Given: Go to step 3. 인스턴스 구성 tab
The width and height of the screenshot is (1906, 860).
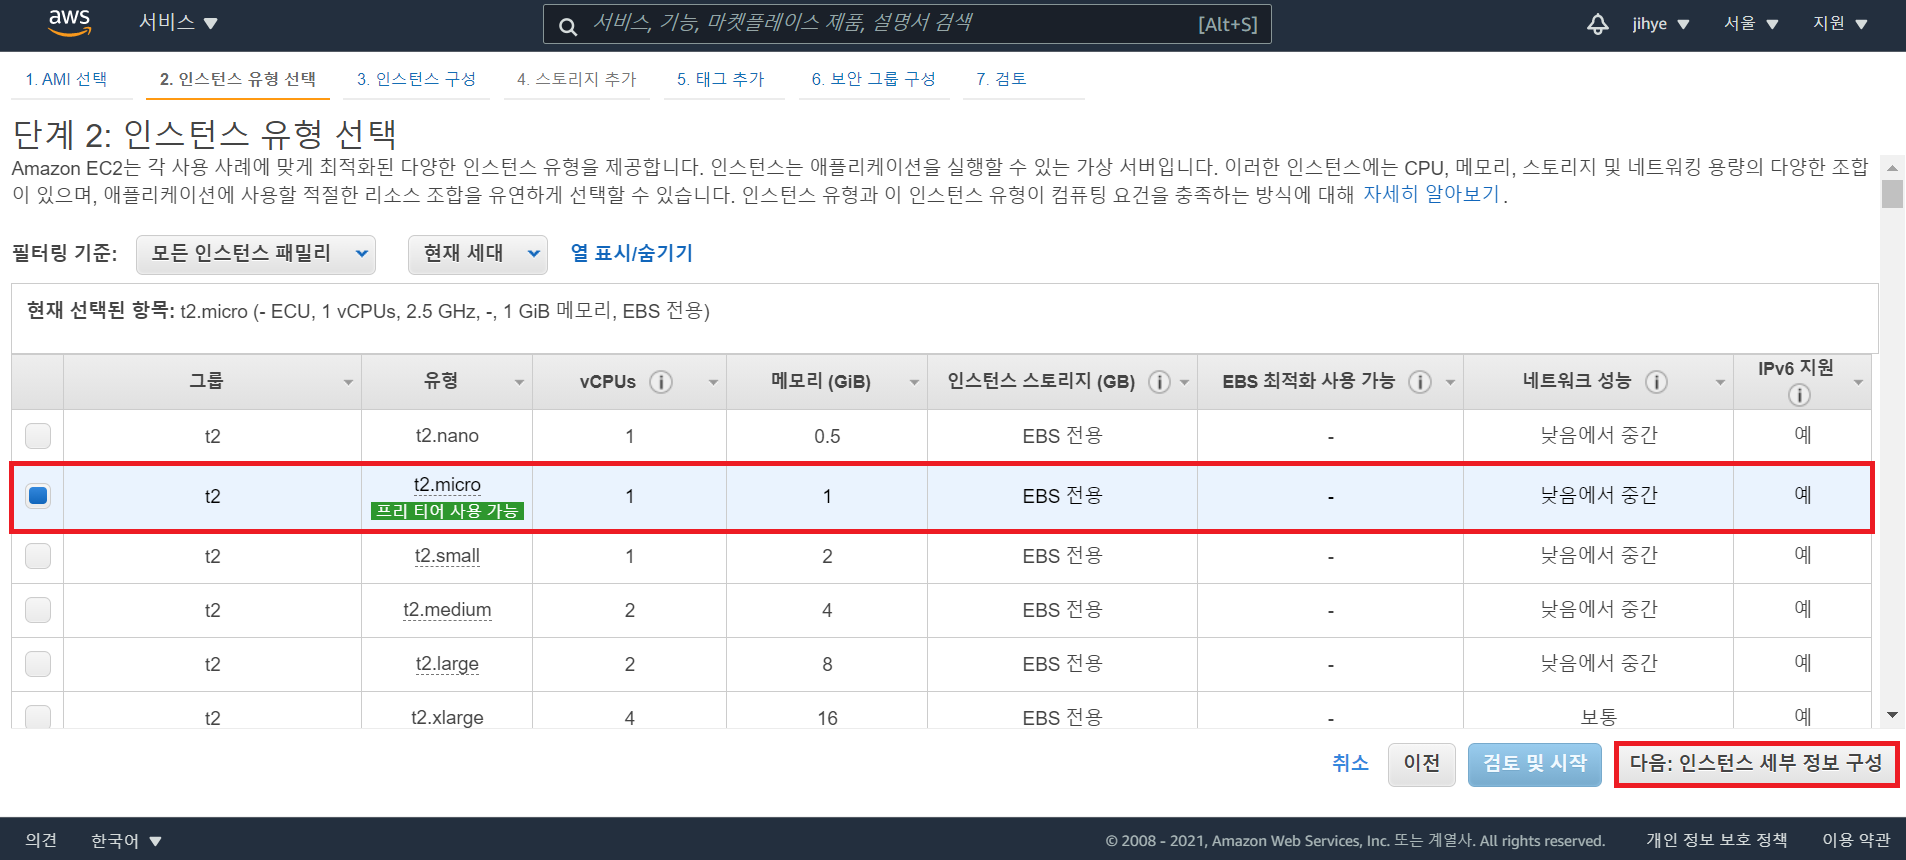Looking at the screenshot, I should [416, 79].
